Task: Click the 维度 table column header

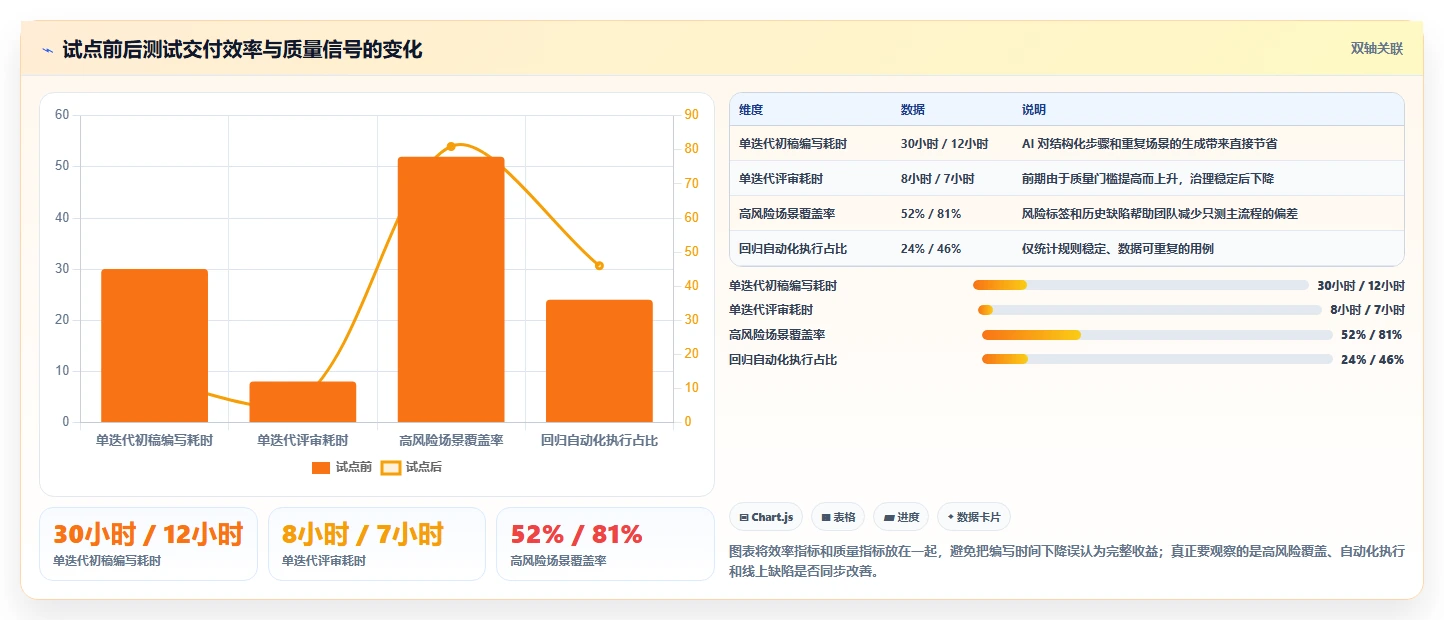Action: click(751, 110)
